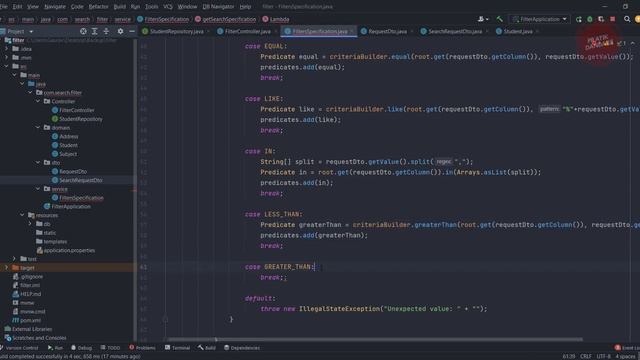Click the CRLF line separator indicator
640x360 pixels.
click(586, 356)
